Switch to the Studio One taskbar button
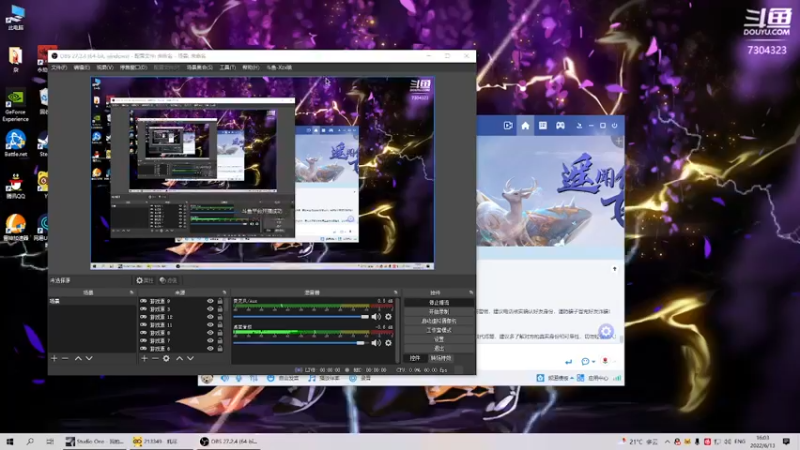 click(94, 442)
